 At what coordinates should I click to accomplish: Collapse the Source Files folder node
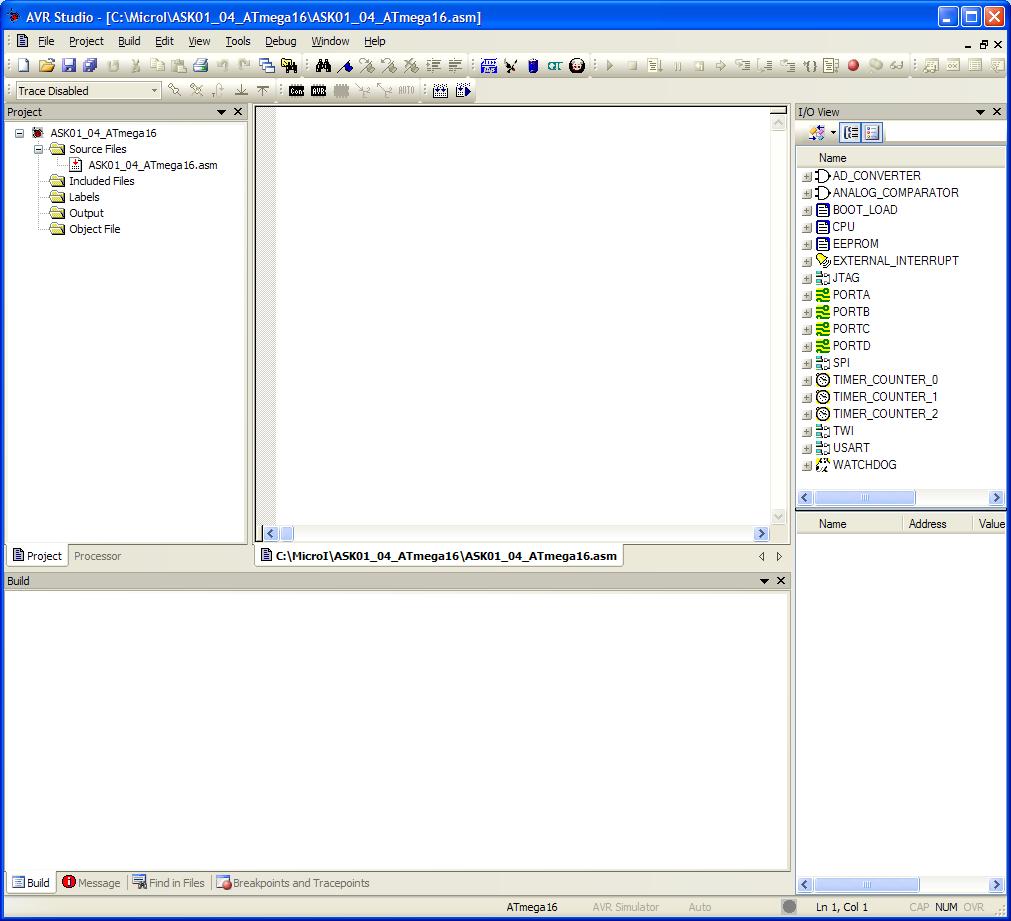tap(38, 149)
